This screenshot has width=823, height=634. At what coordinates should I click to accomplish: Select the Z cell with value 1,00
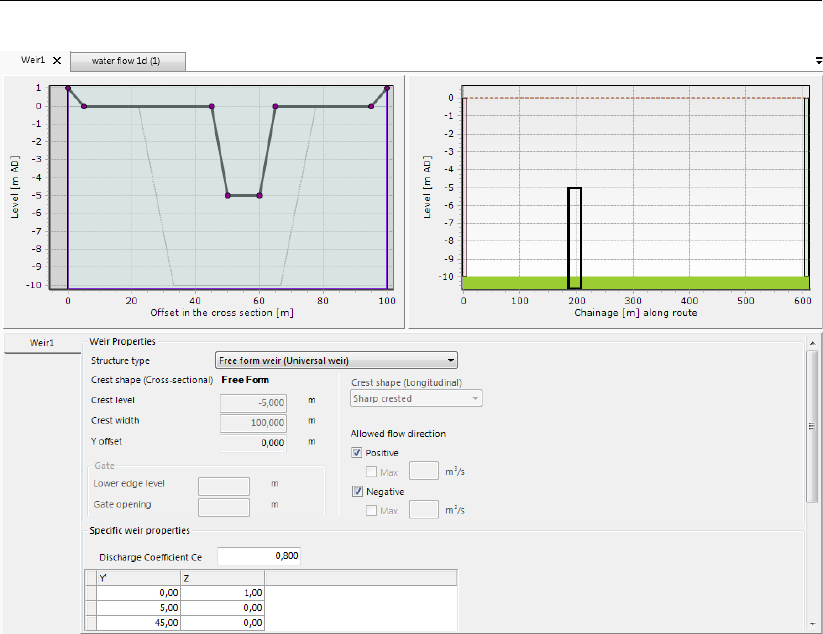tap(223, 593)
